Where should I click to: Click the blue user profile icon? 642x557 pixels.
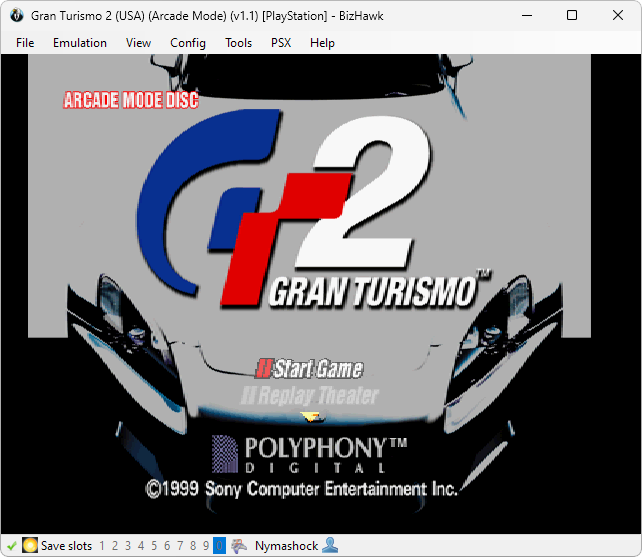pos(330,545)
